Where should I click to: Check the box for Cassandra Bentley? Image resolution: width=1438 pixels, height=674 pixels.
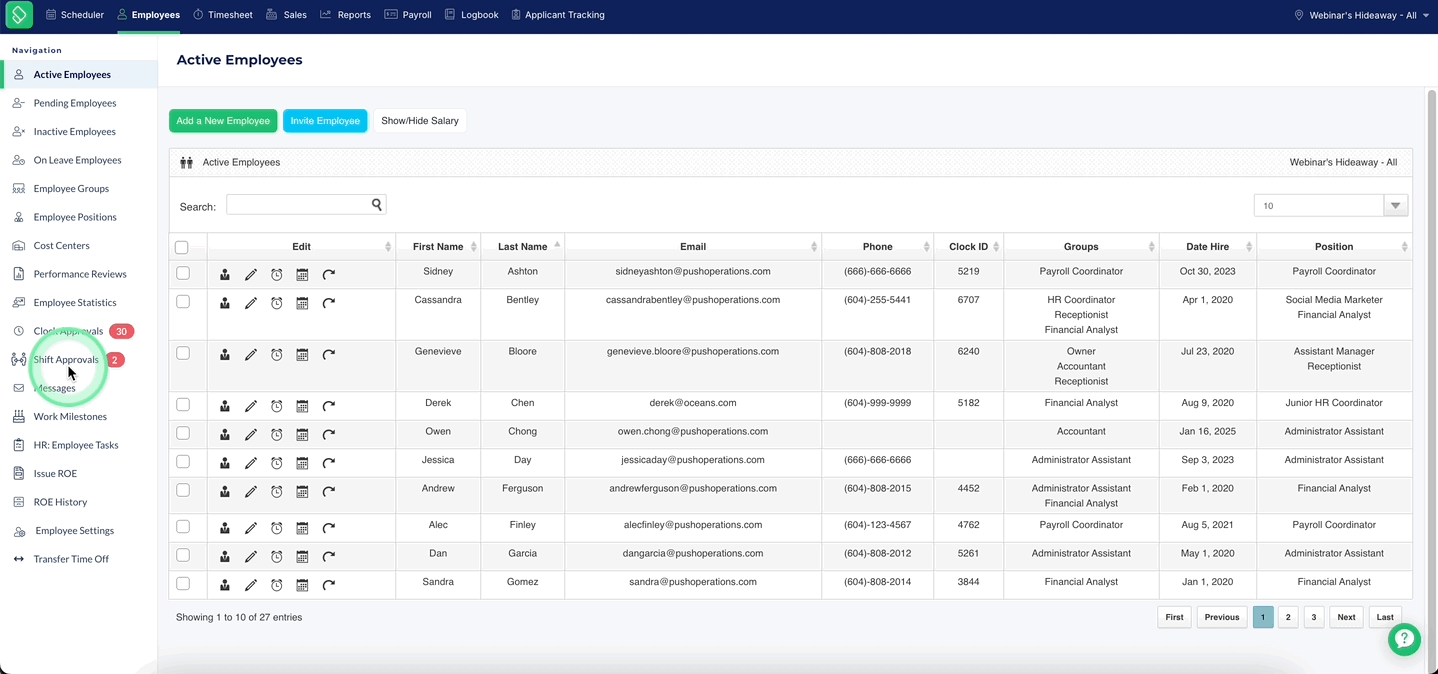[x=183, y=301]
